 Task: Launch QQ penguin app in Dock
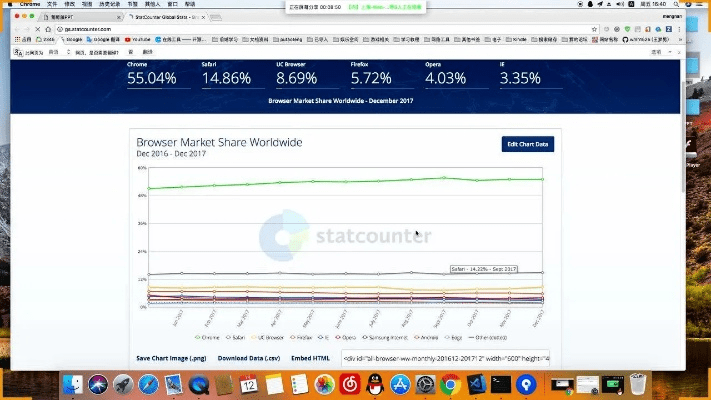(374, 385)
